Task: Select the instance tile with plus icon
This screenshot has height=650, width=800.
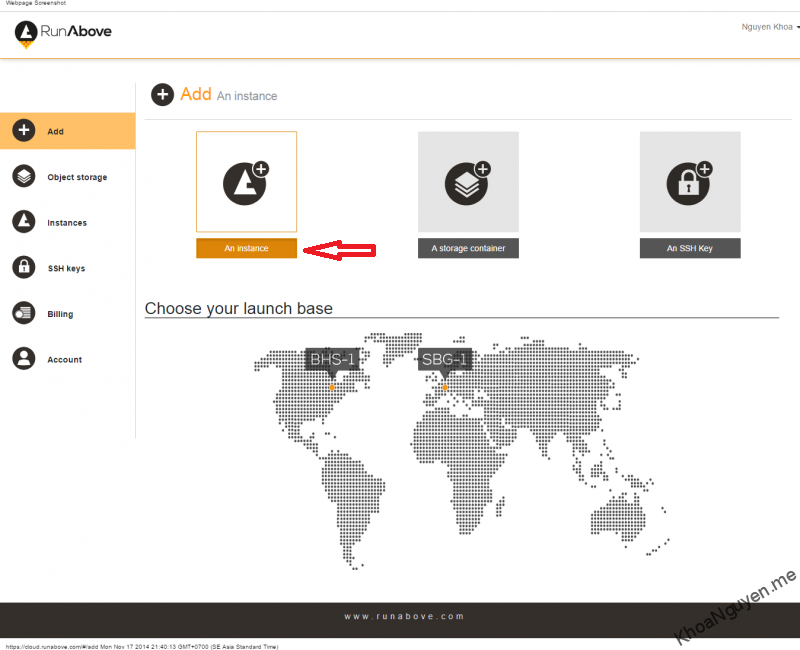Action: 246,182
